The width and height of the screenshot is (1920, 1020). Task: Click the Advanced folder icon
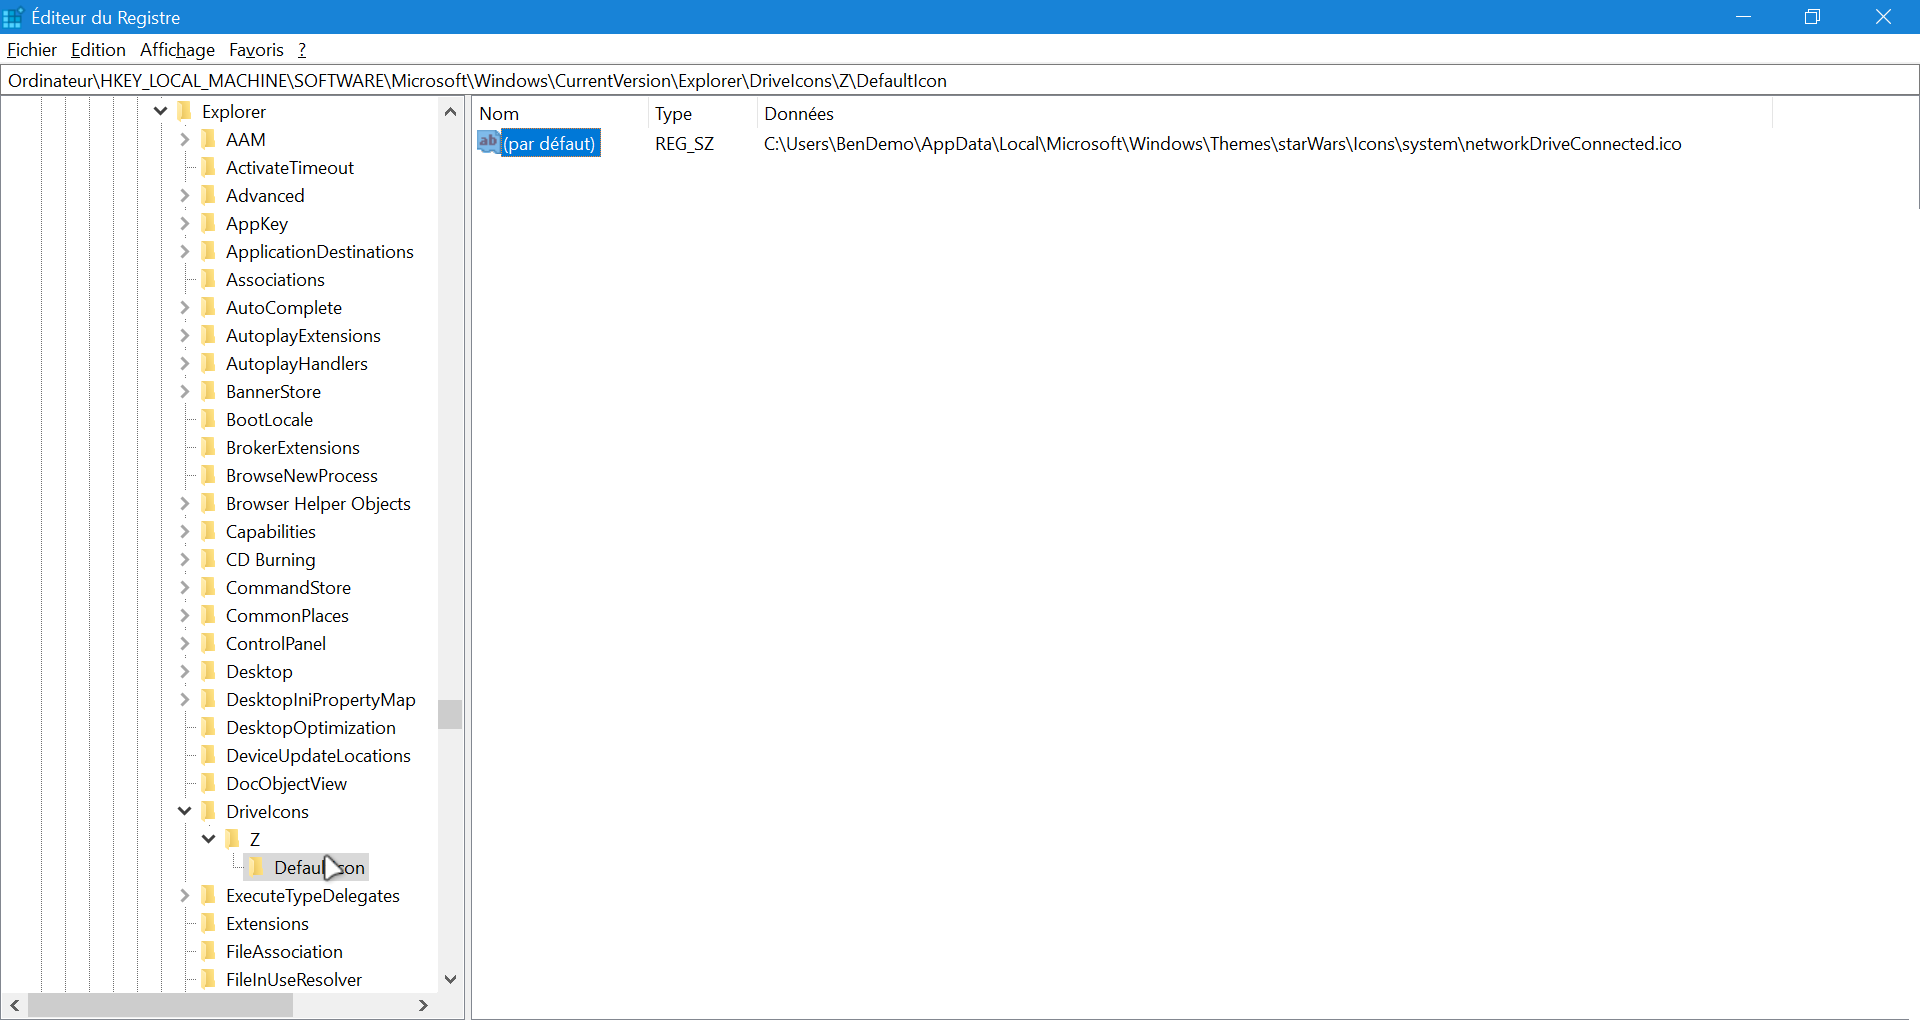click(x=209, y=195)
